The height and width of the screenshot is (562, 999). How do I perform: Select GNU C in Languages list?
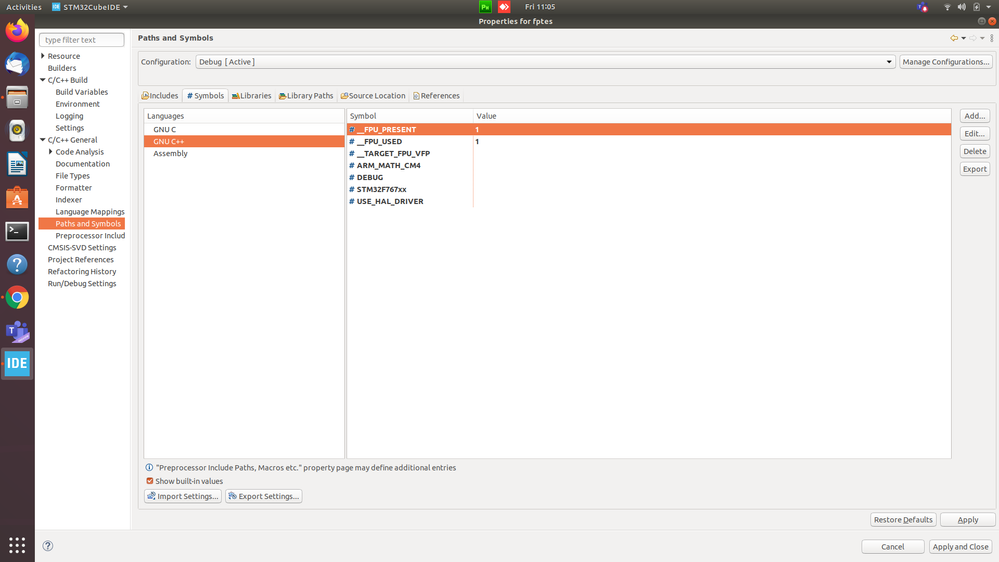(x=244, y=129)
